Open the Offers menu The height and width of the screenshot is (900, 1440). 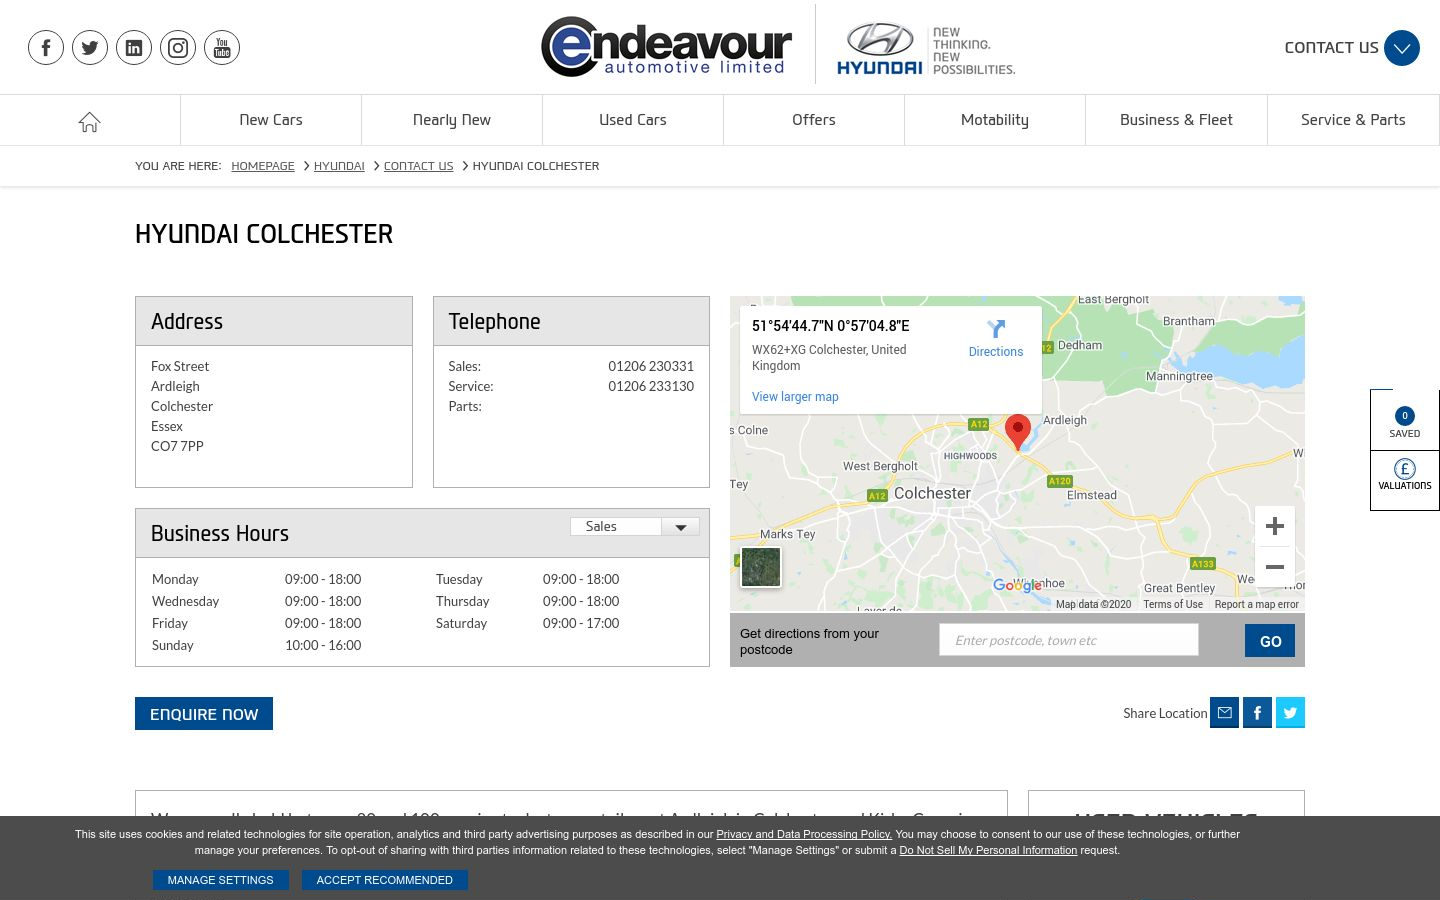[x=814, y=120]
